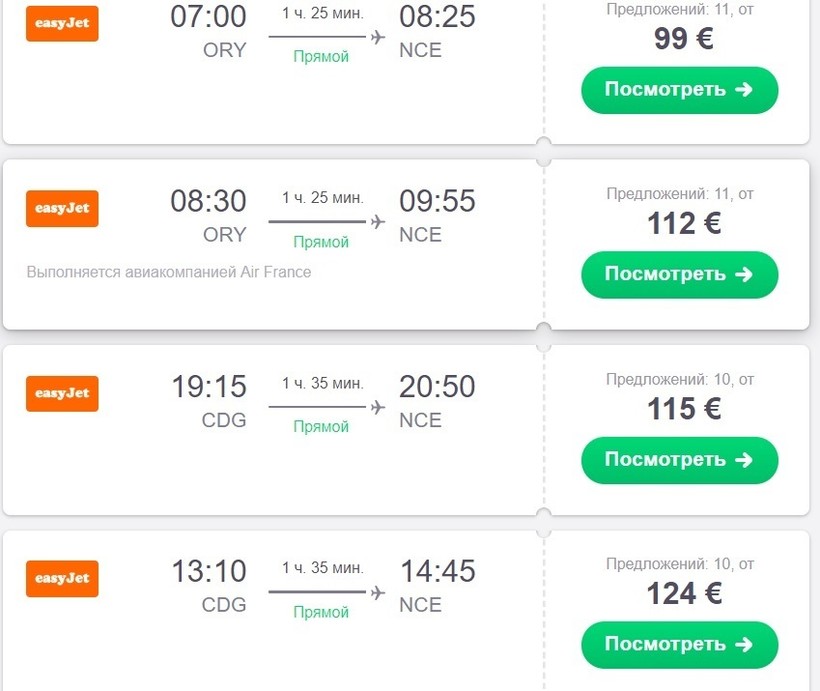Click easyJet logo on 19:15 flight
Image resolution: width=820 pixels, height=691 pixels.
tap(62, 393)
